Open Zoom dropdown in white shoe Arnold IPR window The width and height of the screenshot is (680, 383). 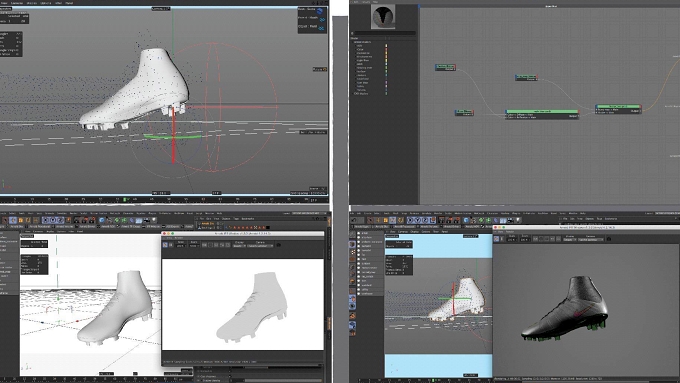[x=194, y=246]
